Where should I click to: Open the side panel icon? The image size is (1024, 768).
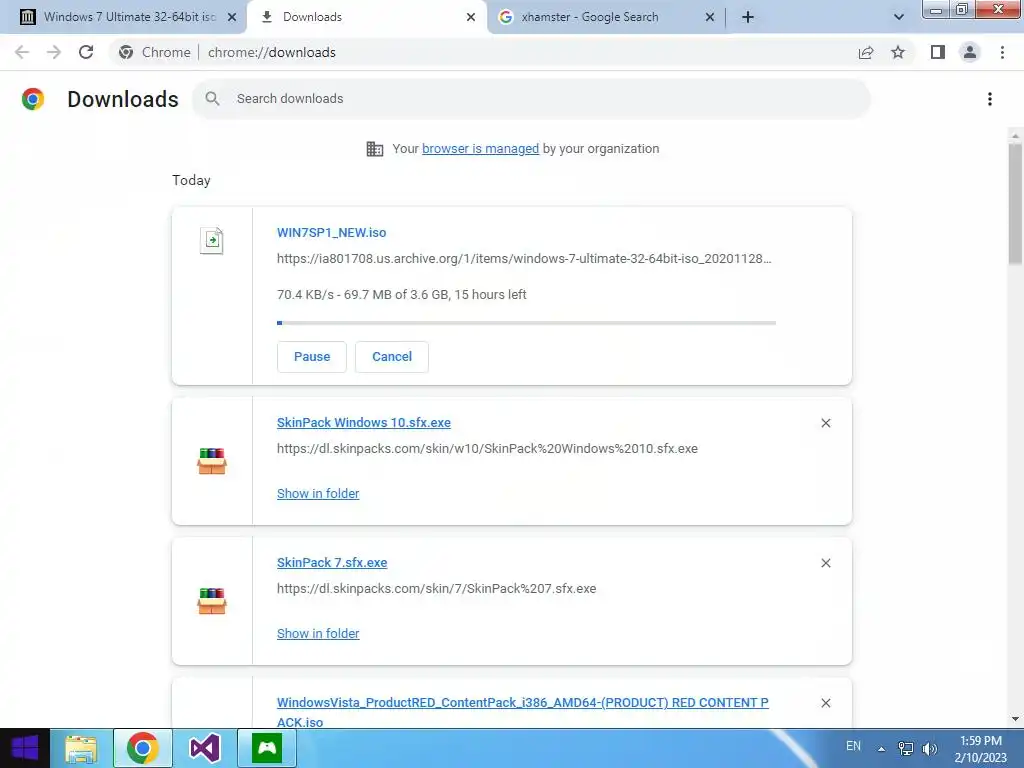938,52
